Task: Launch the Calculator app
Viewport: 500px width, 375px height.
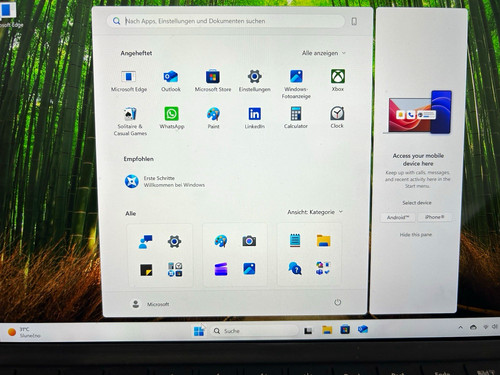Action: point(296,118)
